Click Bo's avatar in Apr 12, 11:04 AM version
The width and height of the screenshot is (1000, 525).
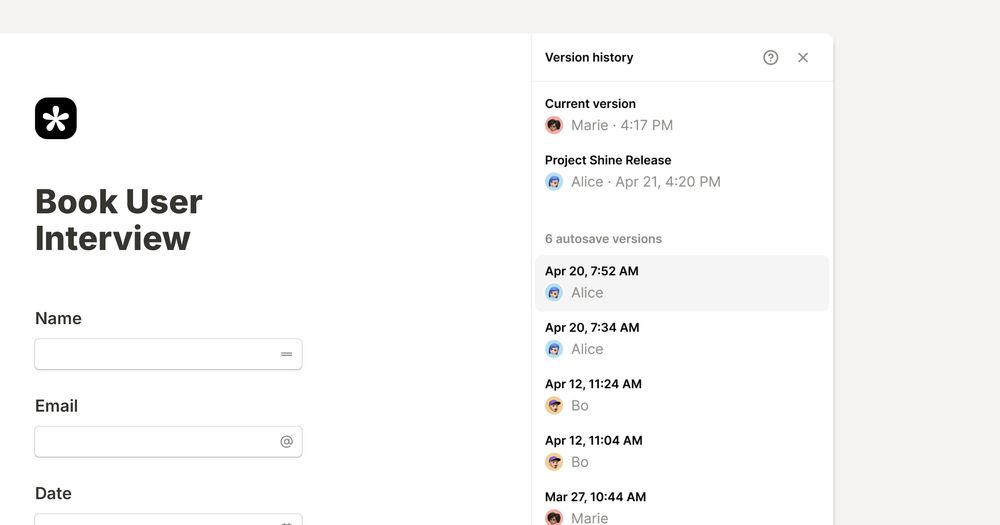pos(554,462)
